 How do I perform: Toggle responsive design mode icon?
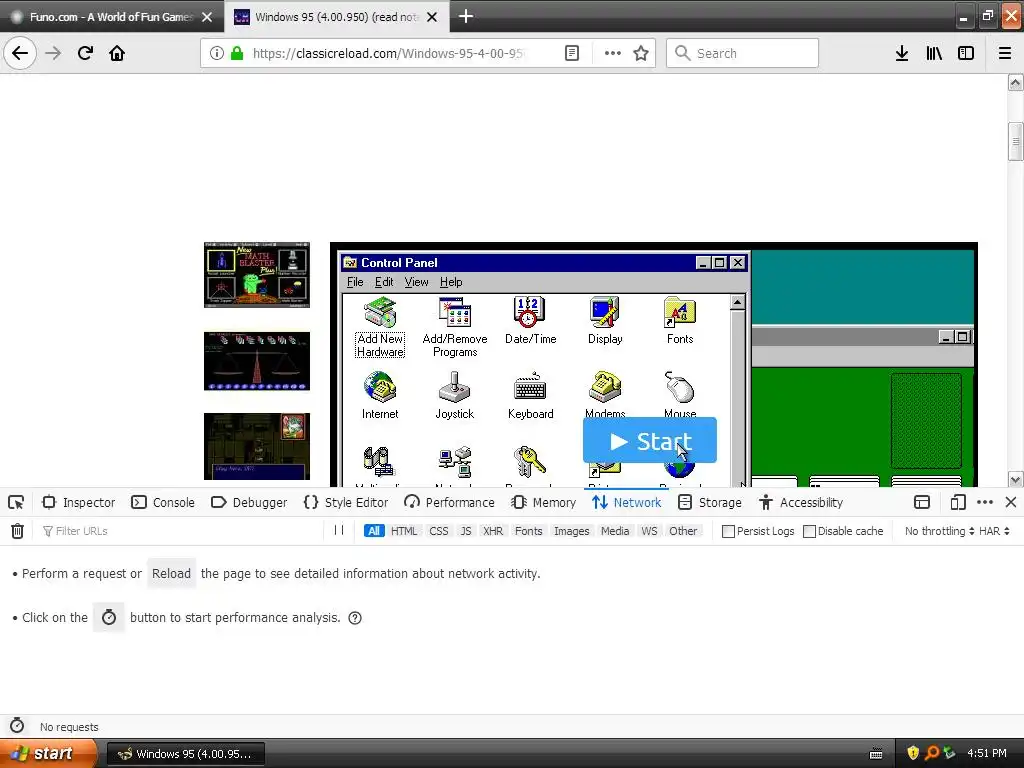pyautogui.click(x=957, y=502)
